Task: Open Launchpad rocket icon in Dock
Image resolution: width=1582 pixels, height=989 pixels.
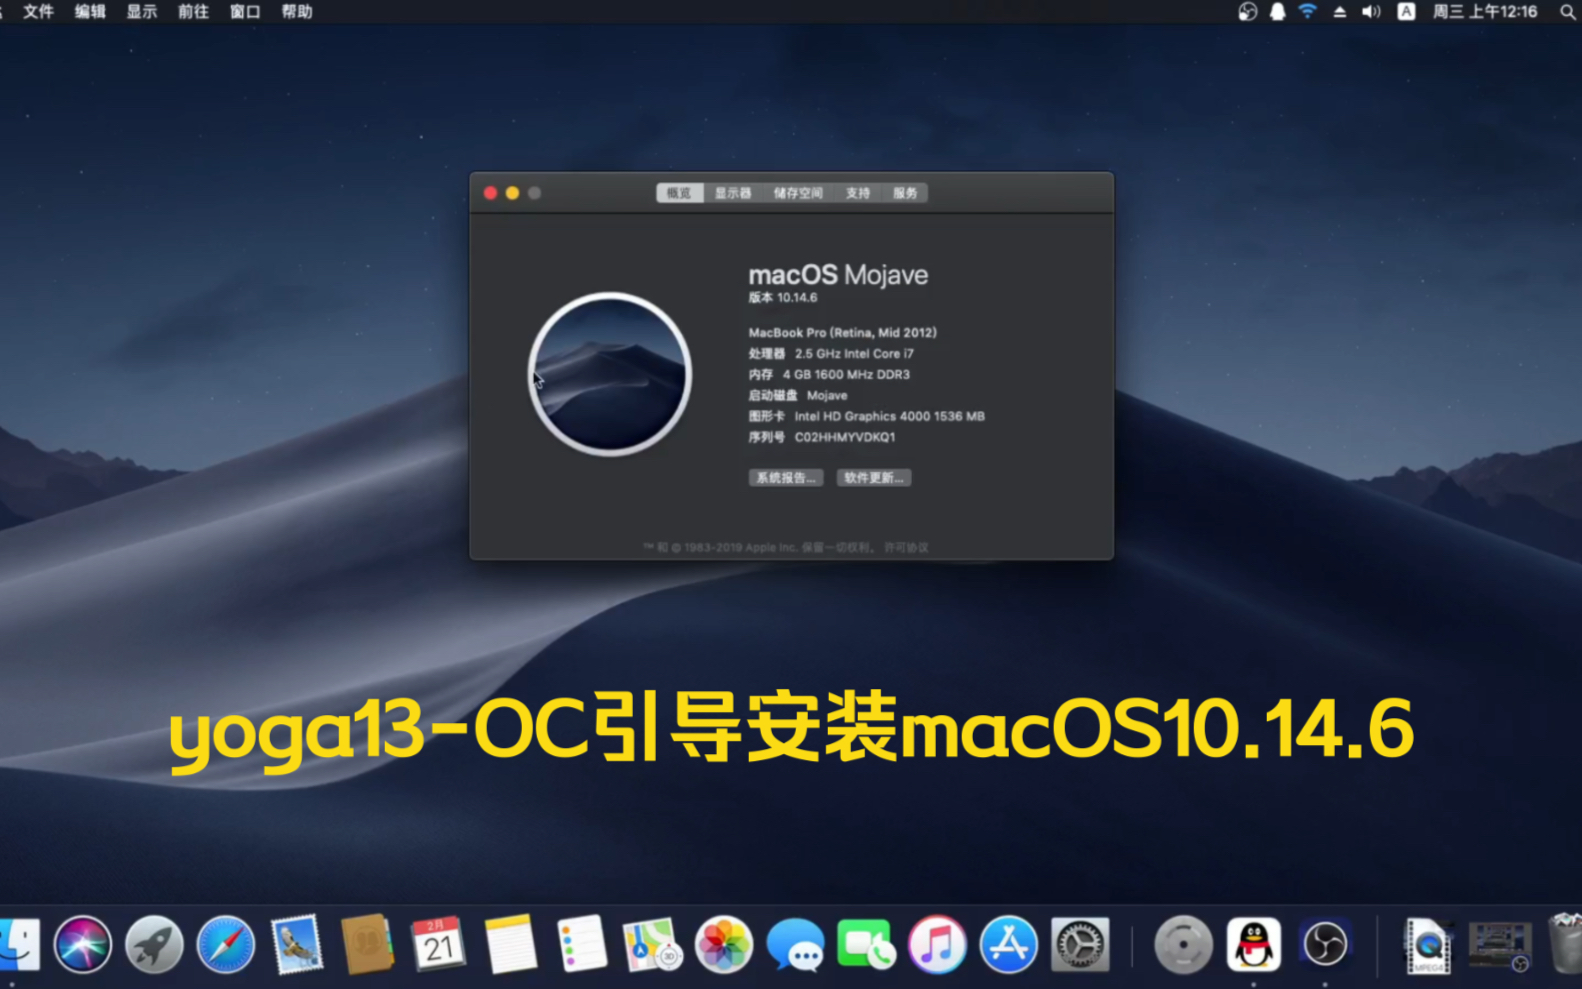Action: point(154,944)
